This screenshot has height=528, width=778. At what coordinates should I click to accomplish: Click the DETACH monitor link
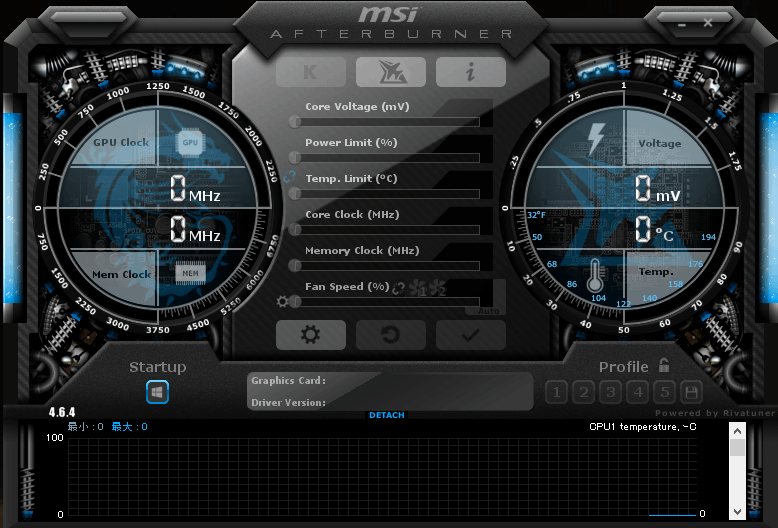coord(387,415)
